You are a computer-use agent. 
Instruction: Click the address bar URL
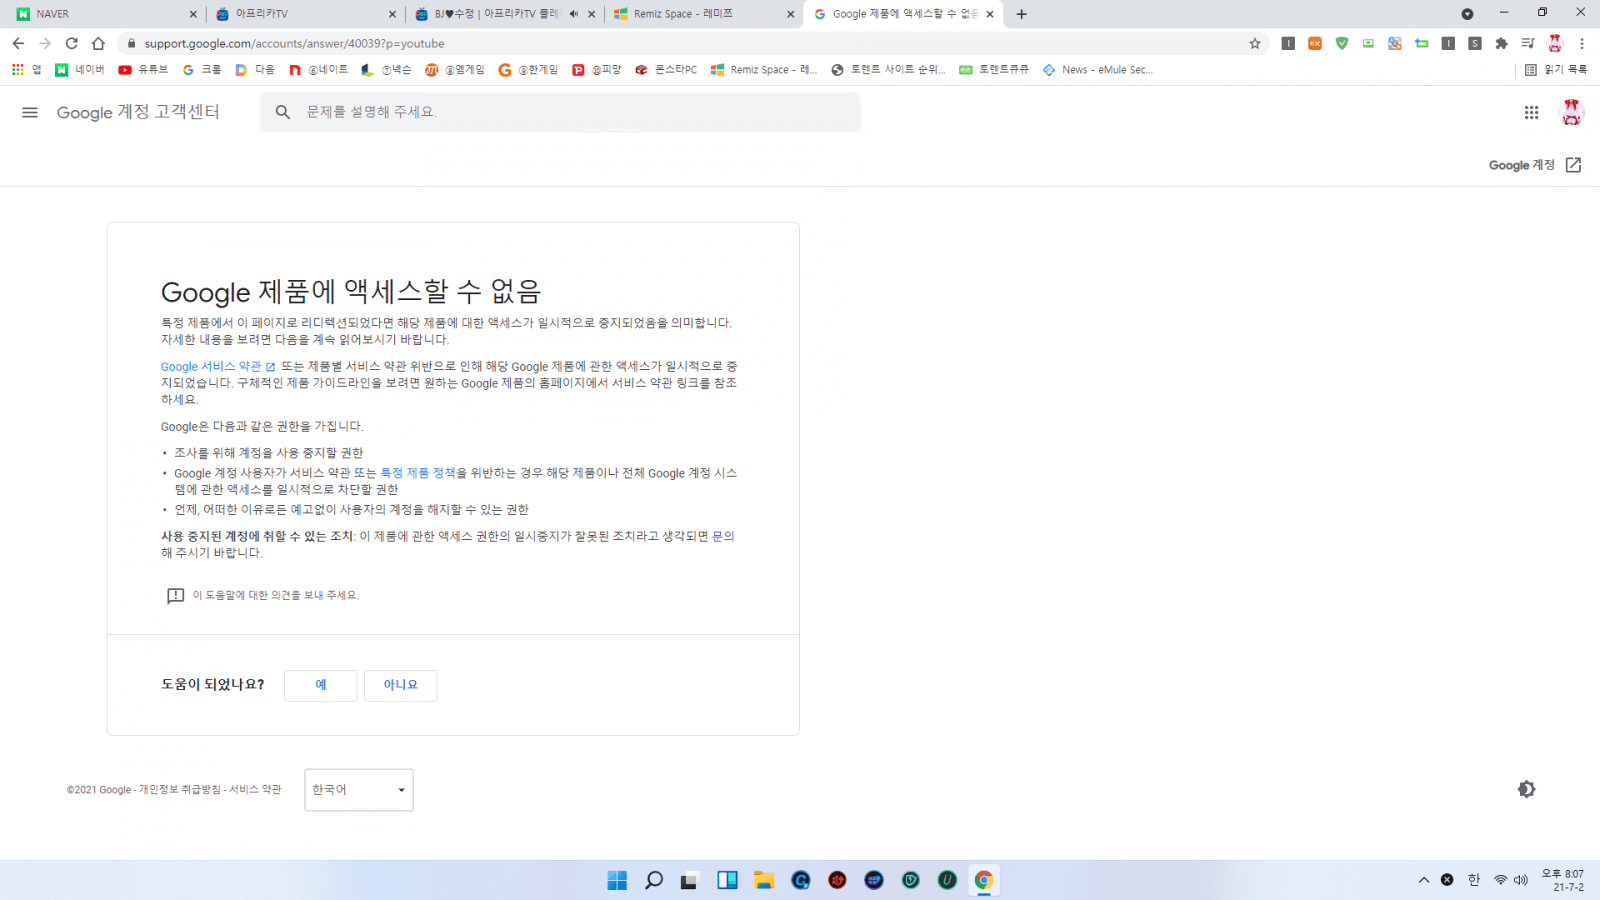pyautogui.click(x=294, y=43)
